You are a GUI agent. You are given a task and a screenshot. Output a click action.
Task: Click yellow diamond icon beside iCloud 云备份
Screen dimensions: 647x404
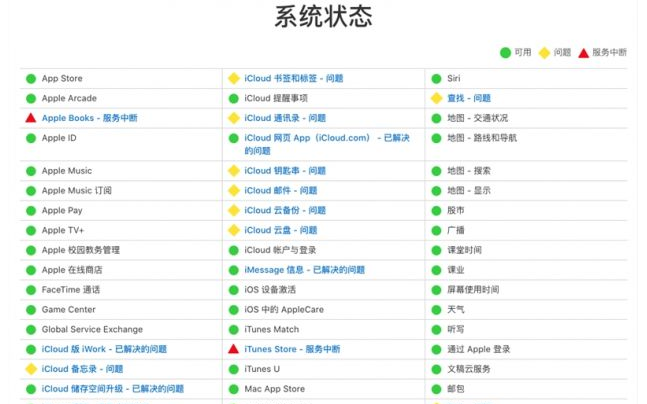coord(234,210)
